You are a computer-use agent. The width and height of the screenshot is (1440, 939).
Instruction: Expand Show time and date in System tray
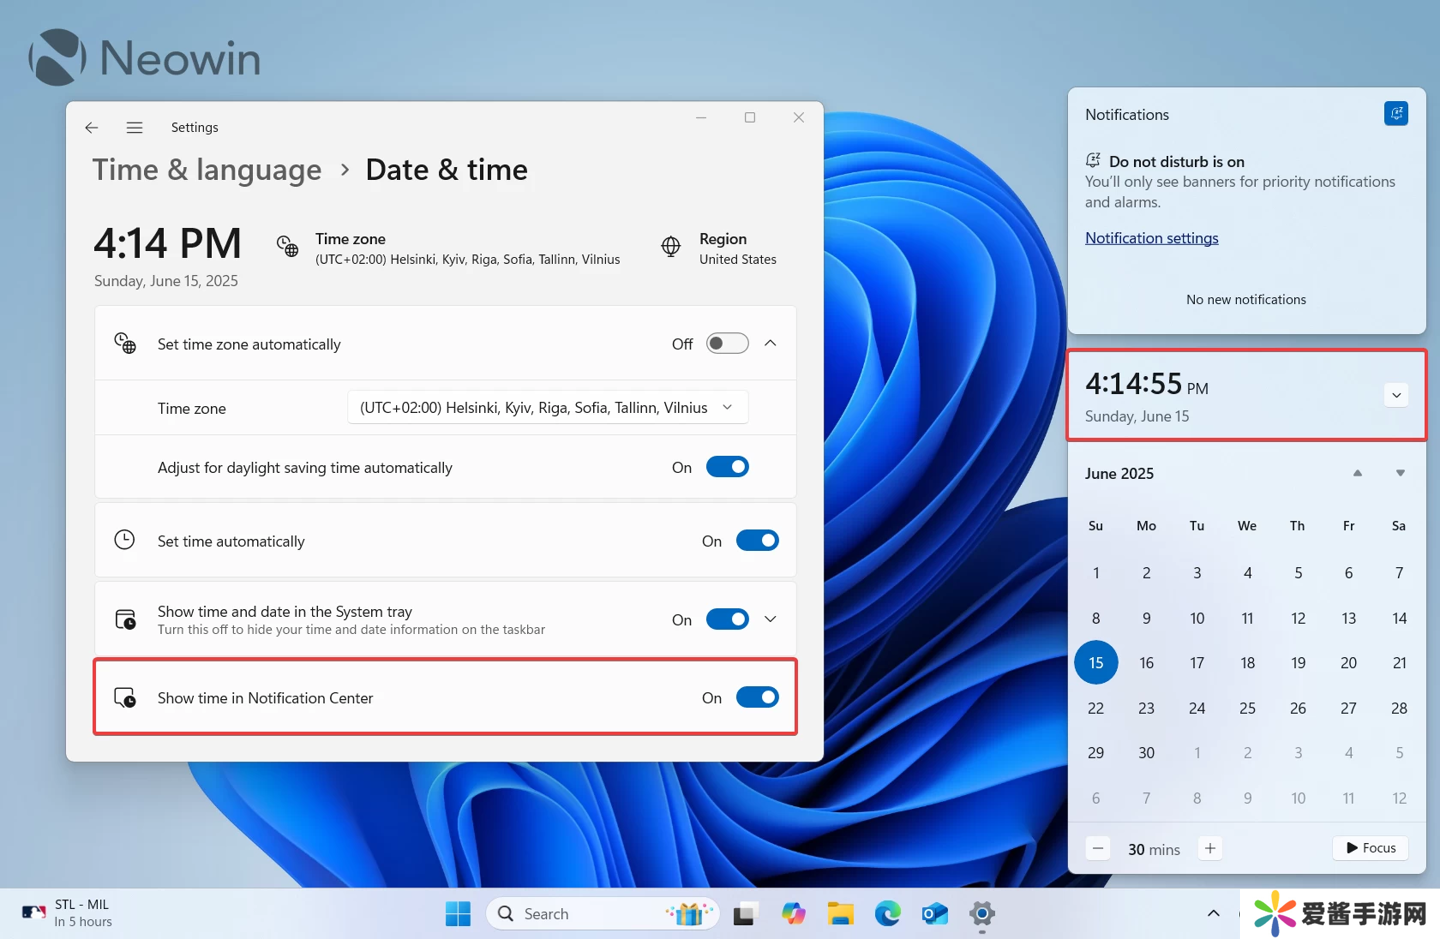click(770, 619)
